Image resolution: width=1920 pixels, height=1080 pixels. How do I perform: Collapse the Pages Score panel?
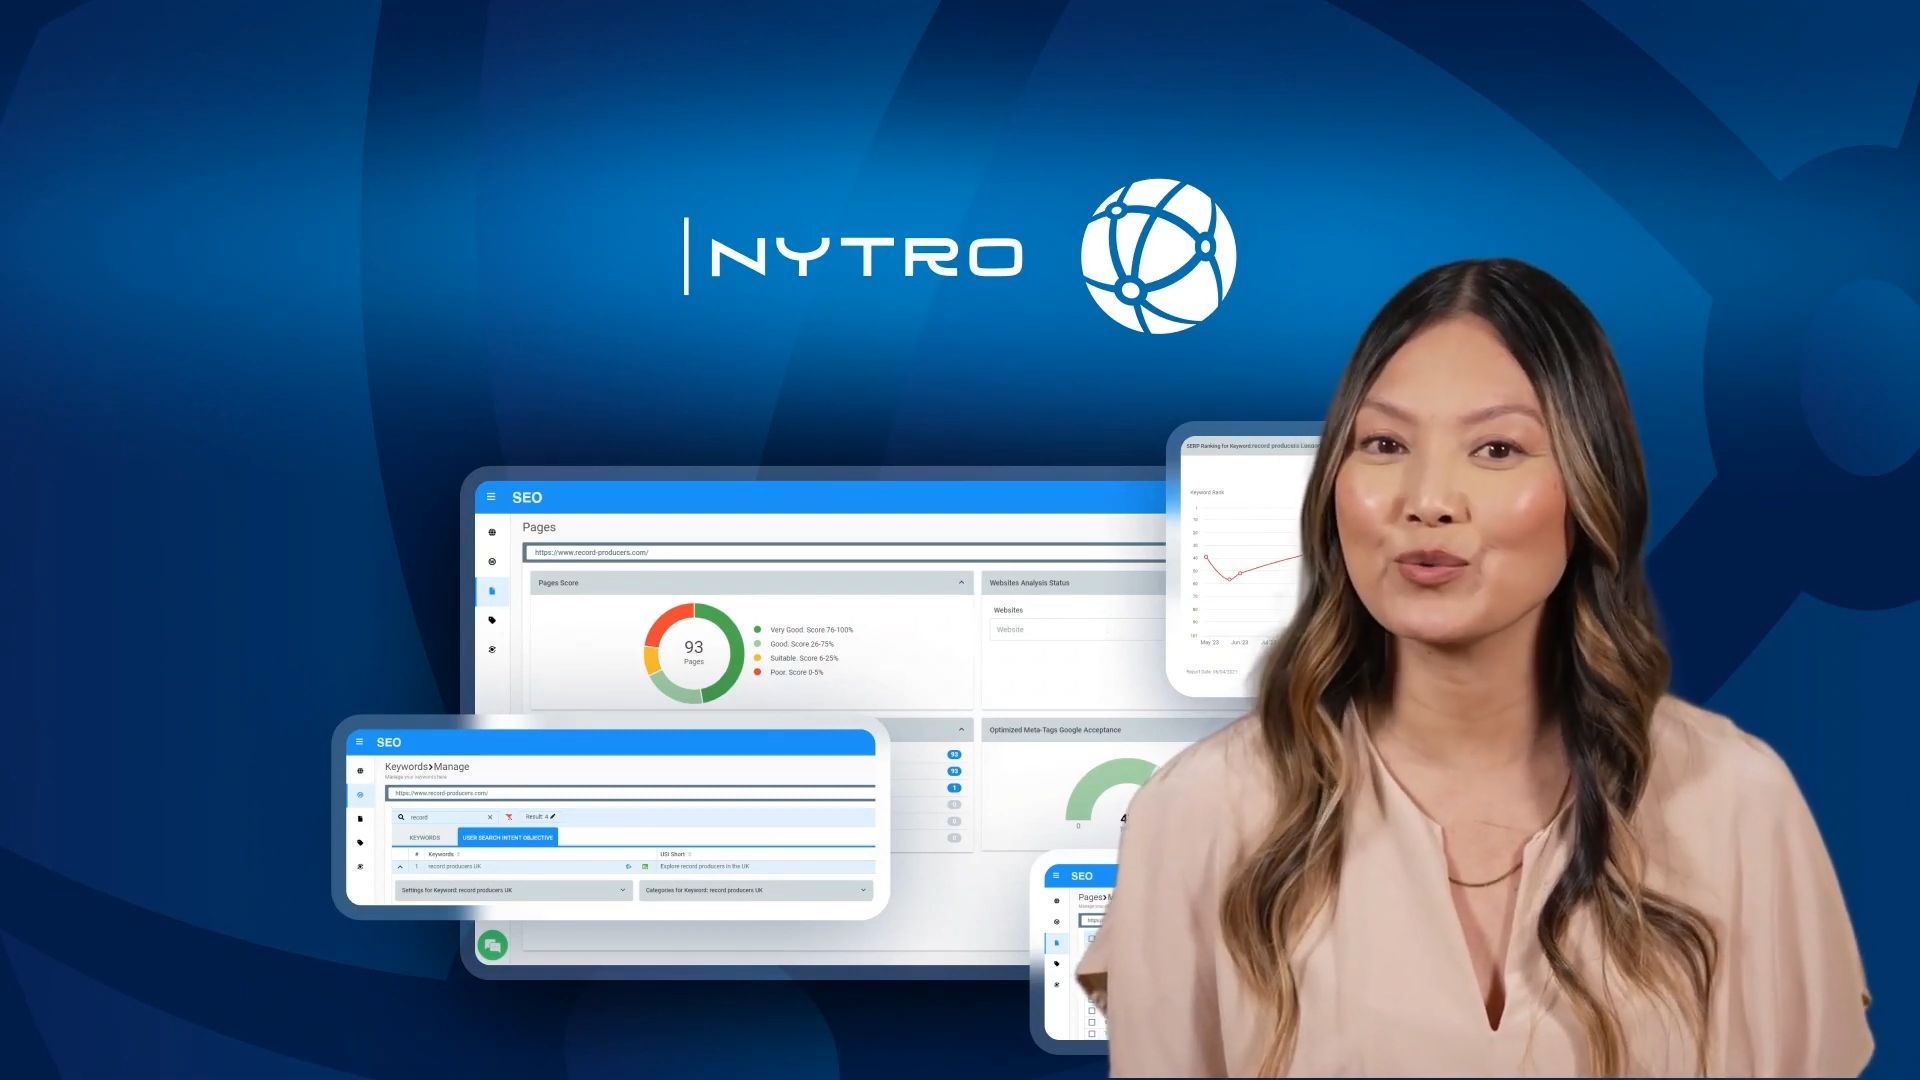[961, 582]
